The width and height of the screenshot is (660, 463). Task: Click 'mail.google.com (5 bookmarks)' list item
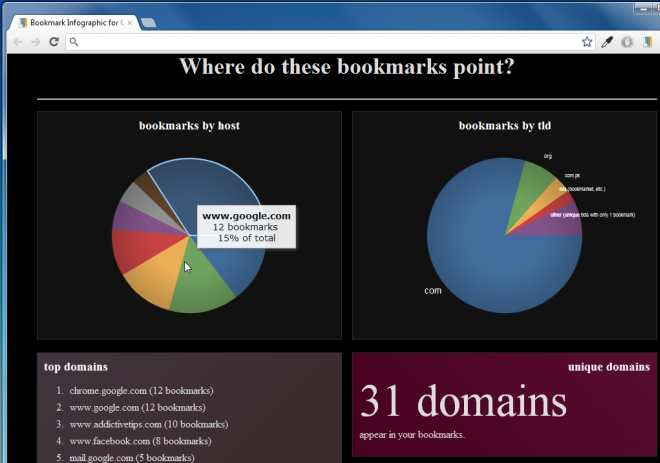click(132, 458)
